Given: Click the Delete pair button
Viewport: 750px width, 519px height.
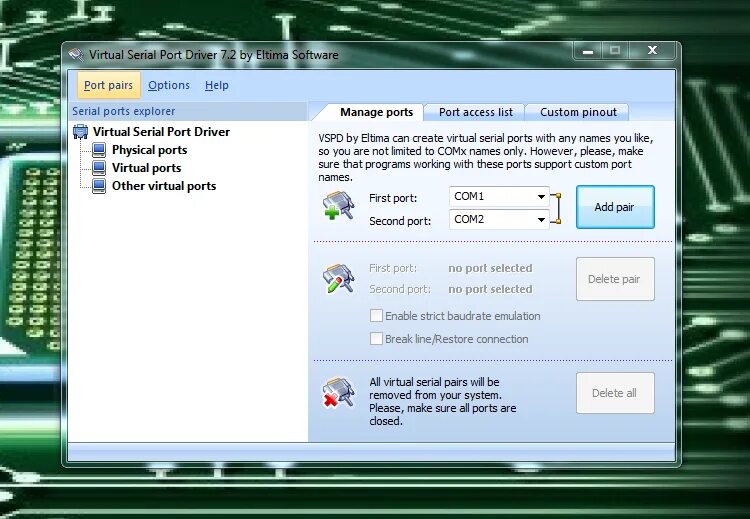Looking at the screenshot, I should click(x=615, y=279).
